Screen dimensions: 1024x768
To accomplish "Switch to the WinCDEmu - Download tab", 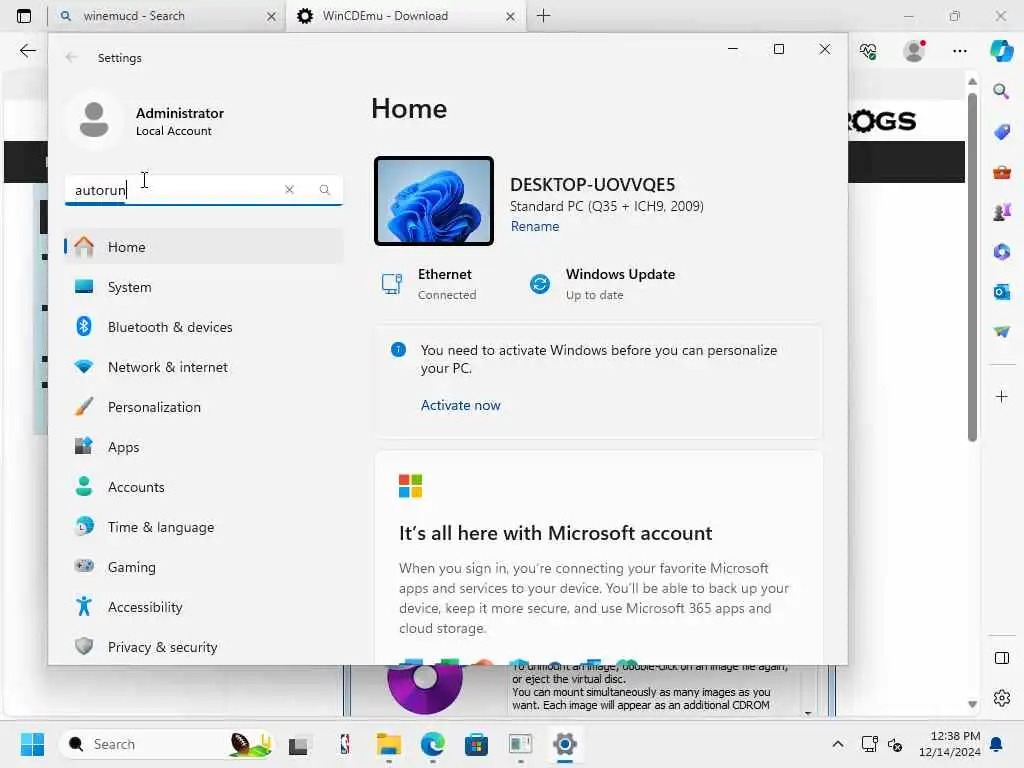I will pyautogui.click(x=405, y=16).
